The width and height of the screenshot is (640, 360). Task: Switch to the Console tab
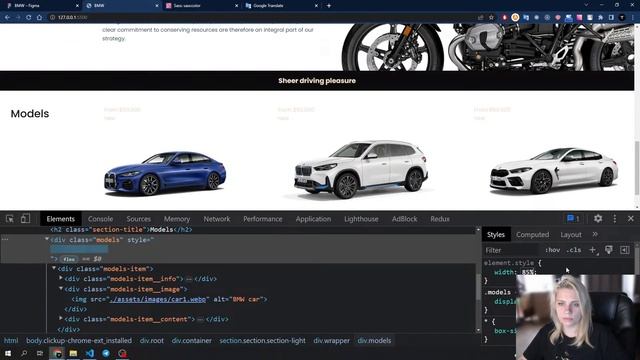coord(100,219)
